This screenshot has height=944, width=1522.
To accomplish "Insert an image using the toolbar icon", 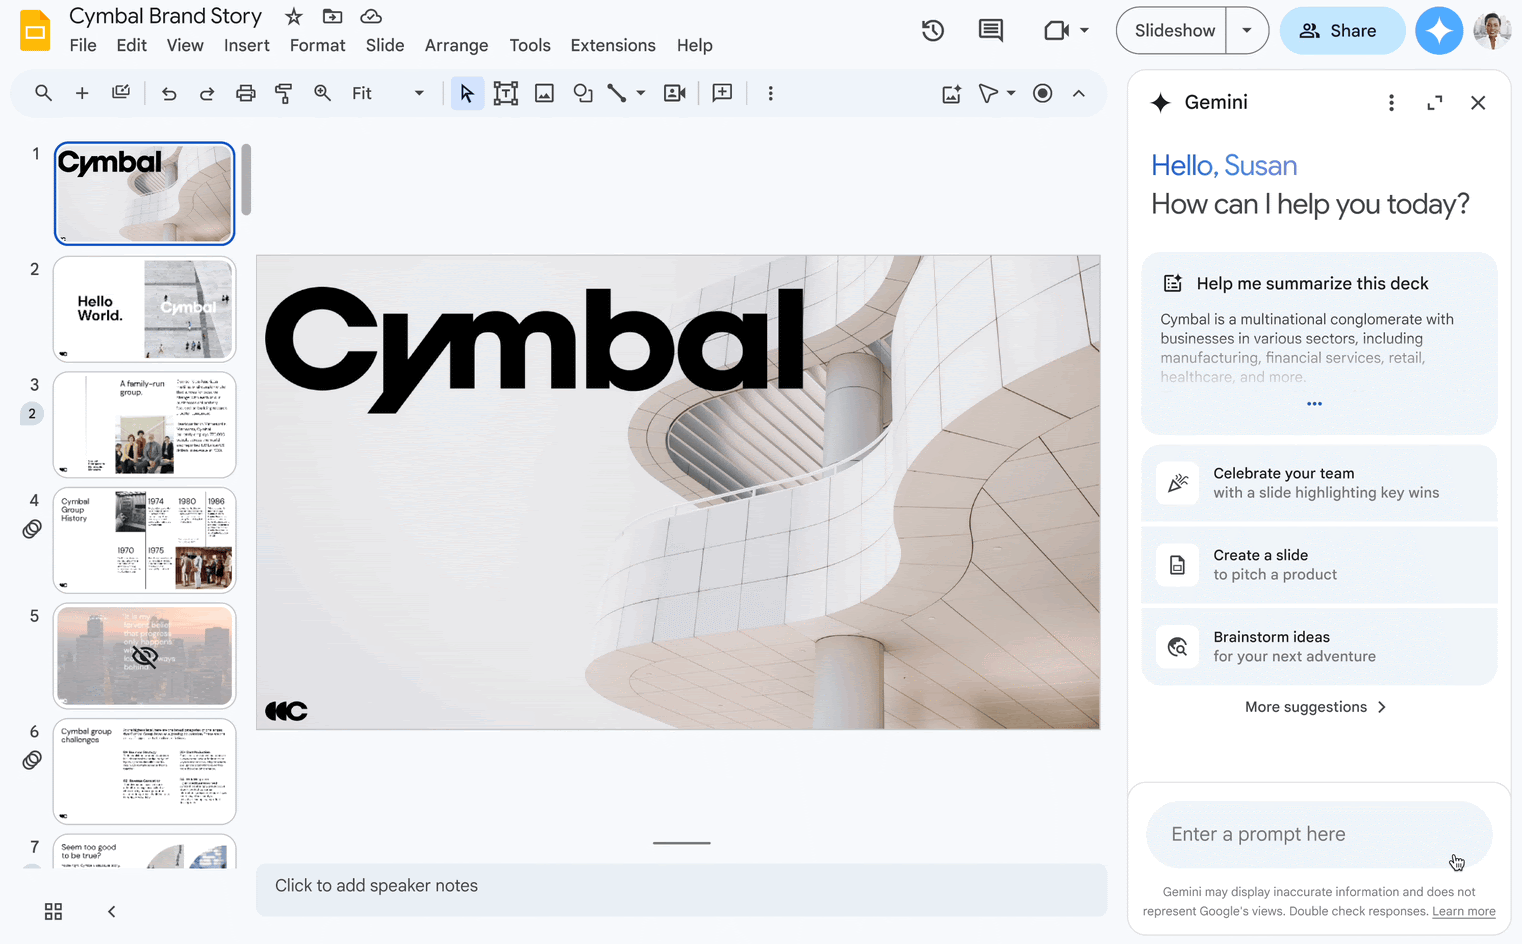I will (x=544, y=93).
